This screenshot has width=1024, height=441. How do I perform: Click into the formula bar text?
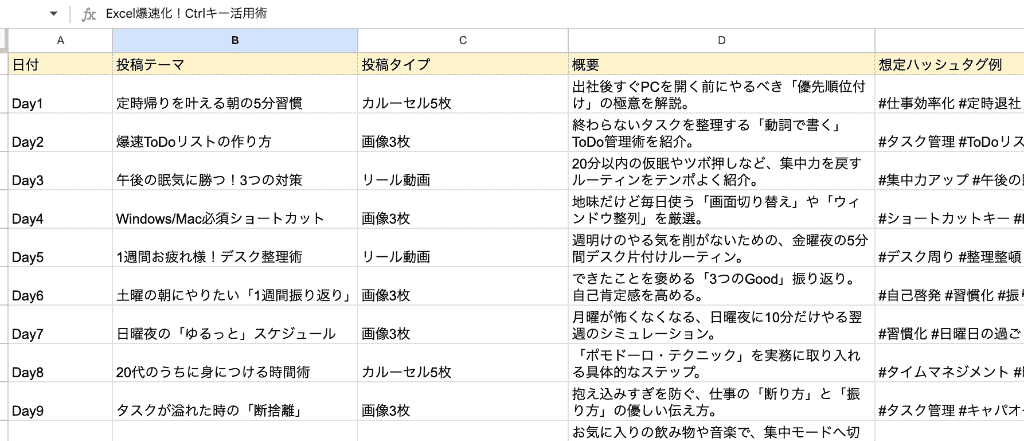186,13
